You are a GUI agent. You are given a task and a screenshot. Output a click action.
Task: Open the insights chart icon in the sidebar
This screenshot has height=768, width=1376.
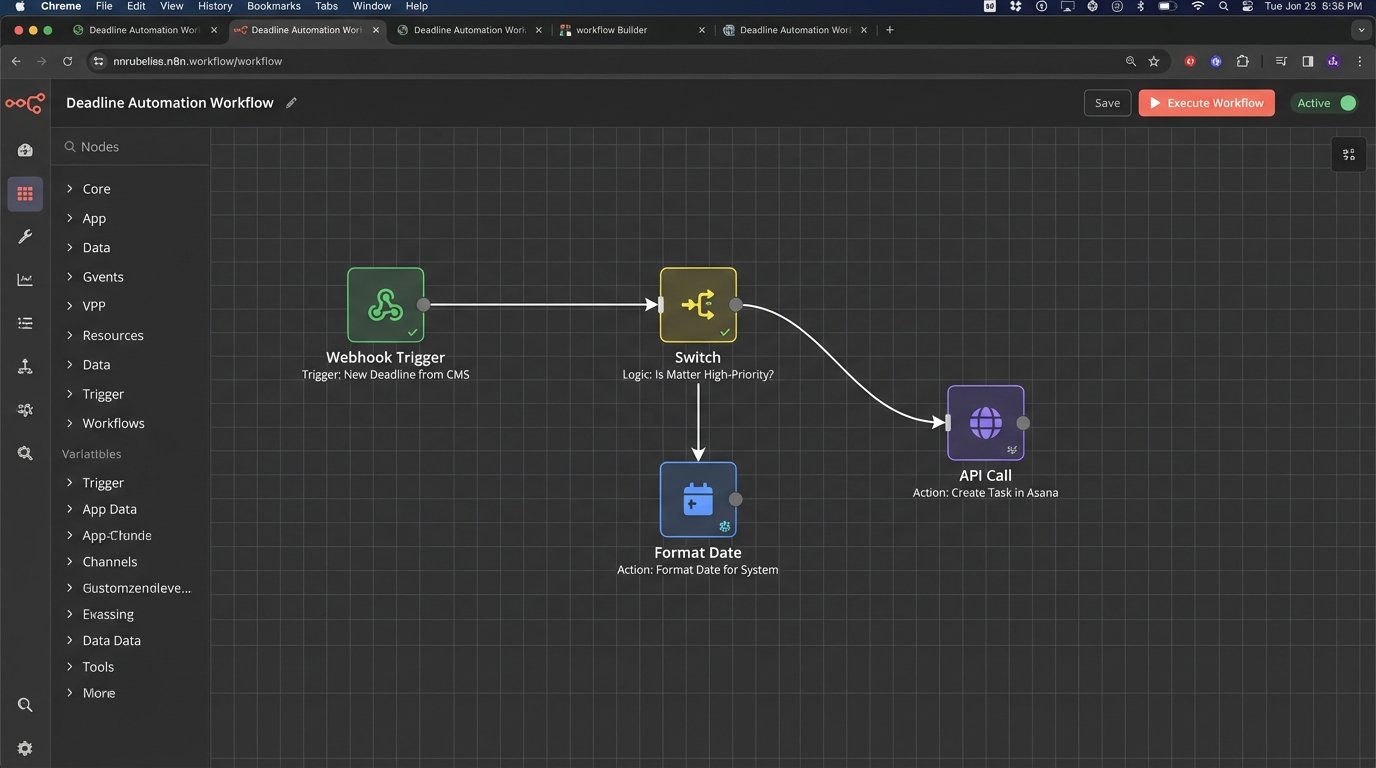pyautogui.click(x=24, y=279)
